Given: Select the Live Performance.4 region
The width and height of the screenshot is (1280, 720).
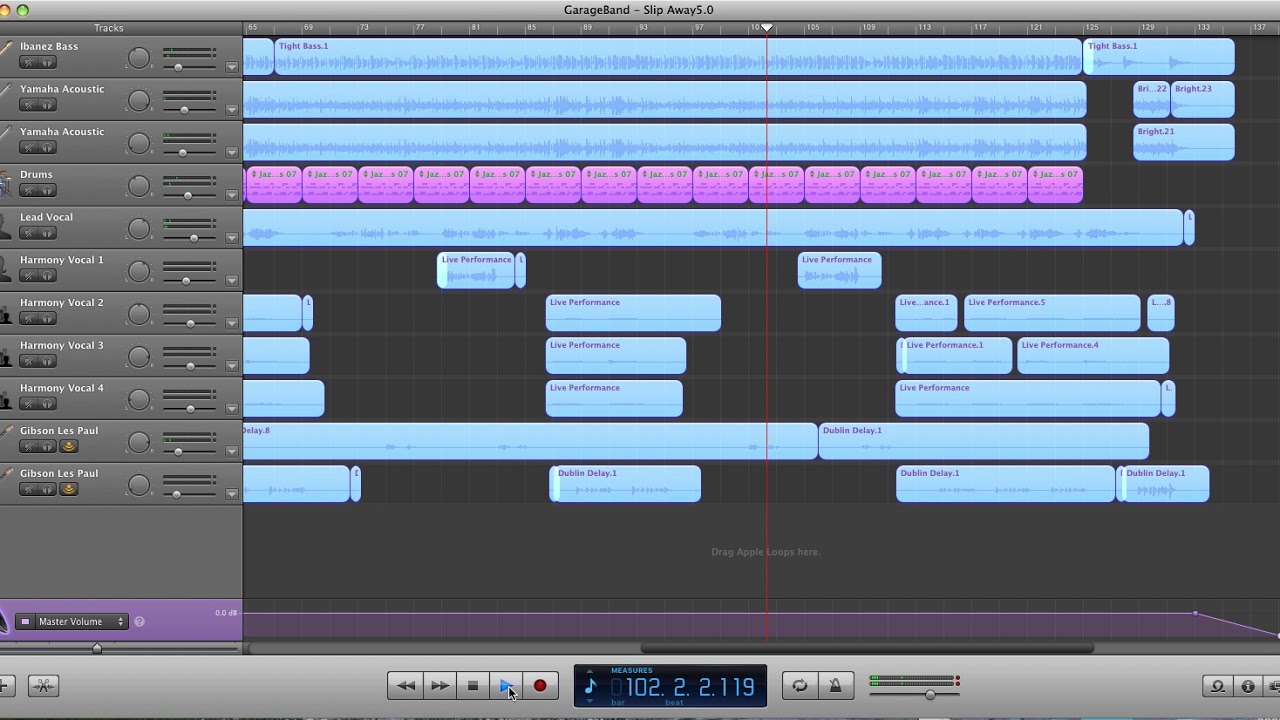Looking at the screenshot, I should (1092, 356).
